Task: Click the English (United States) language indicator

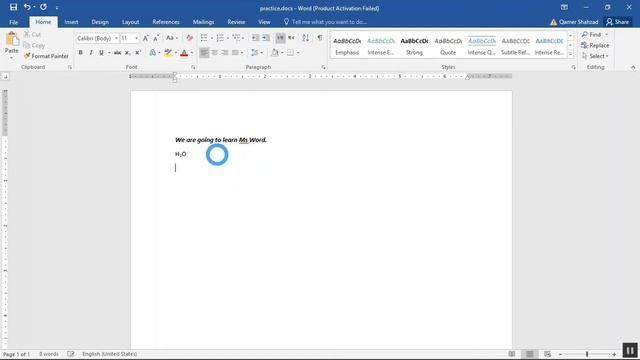Action: 109,354
